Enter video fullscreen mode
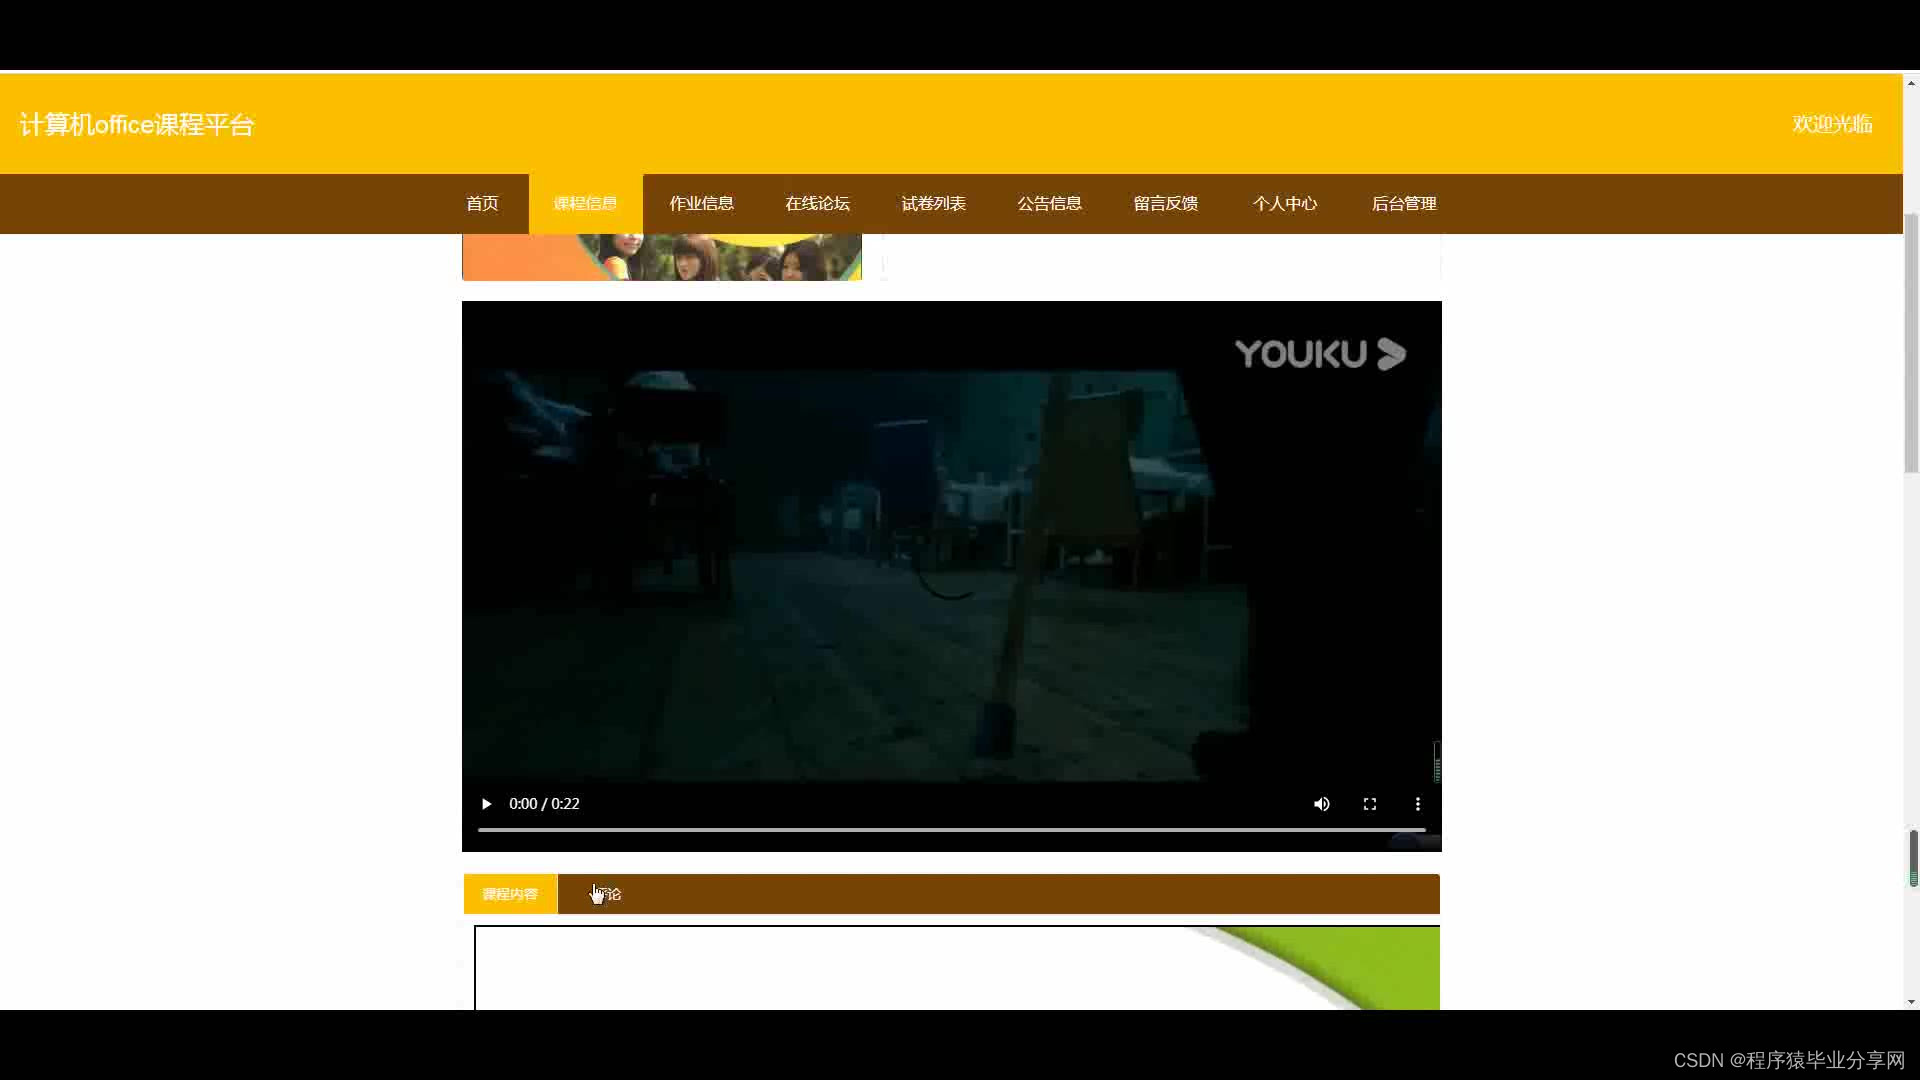This screenshot has height=1080, width=1920. pyautogui.click(x=1369, y=804)
